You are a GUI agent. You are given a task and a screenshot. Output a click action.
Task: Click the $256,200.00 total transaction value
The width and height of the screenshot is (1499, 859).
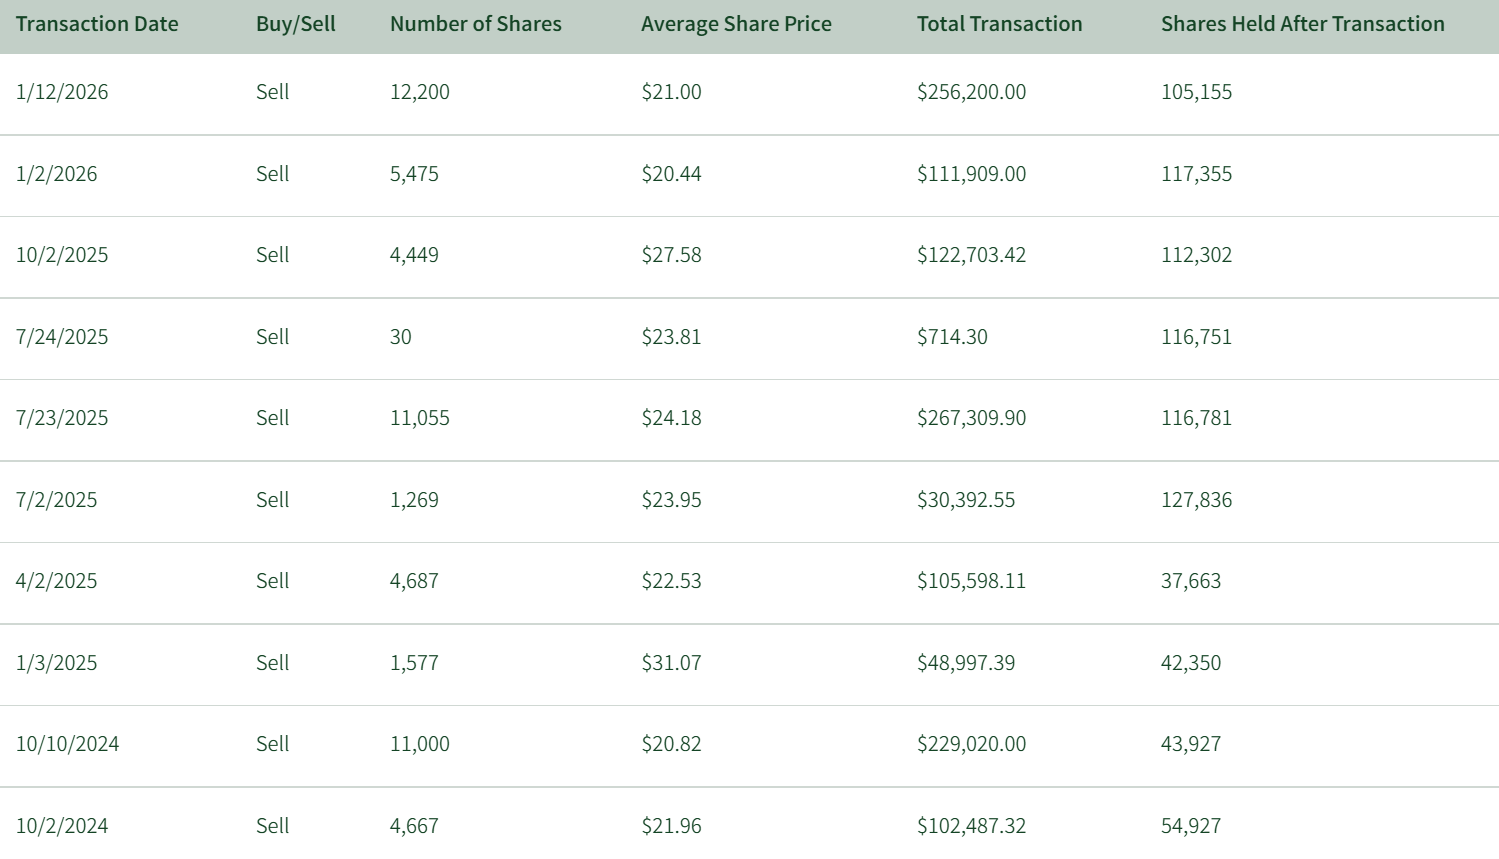(x=971, y=92)
